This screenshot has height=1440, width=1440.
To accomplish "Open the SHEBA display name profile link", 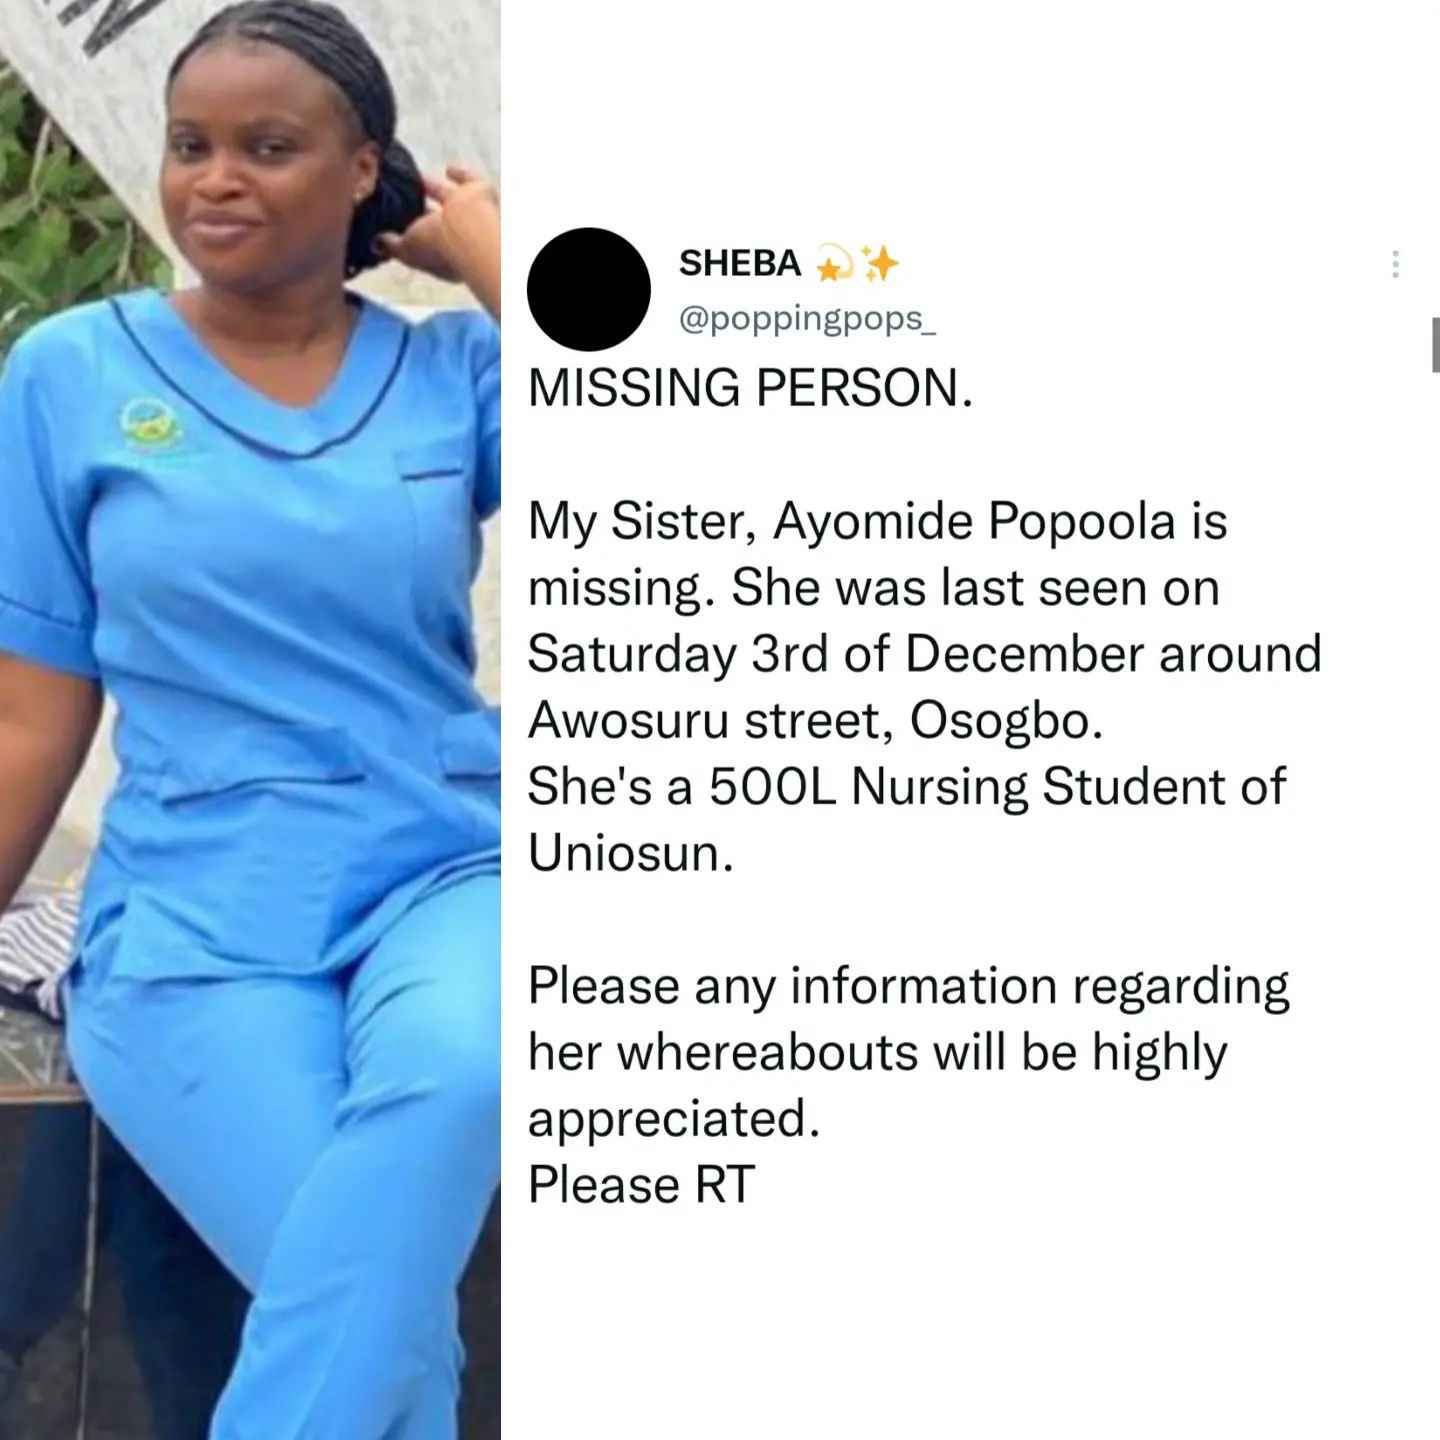I will pyautogui.click(x=740, y=263).
